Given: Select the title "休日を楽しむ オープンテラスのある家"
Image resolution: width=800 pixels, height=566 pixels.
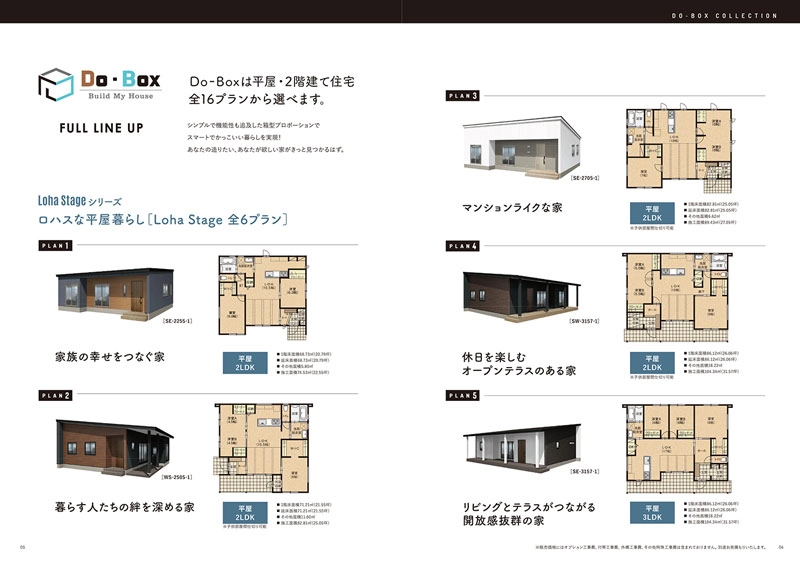Looking at the screenshot, I should click(x=519, y=364).
